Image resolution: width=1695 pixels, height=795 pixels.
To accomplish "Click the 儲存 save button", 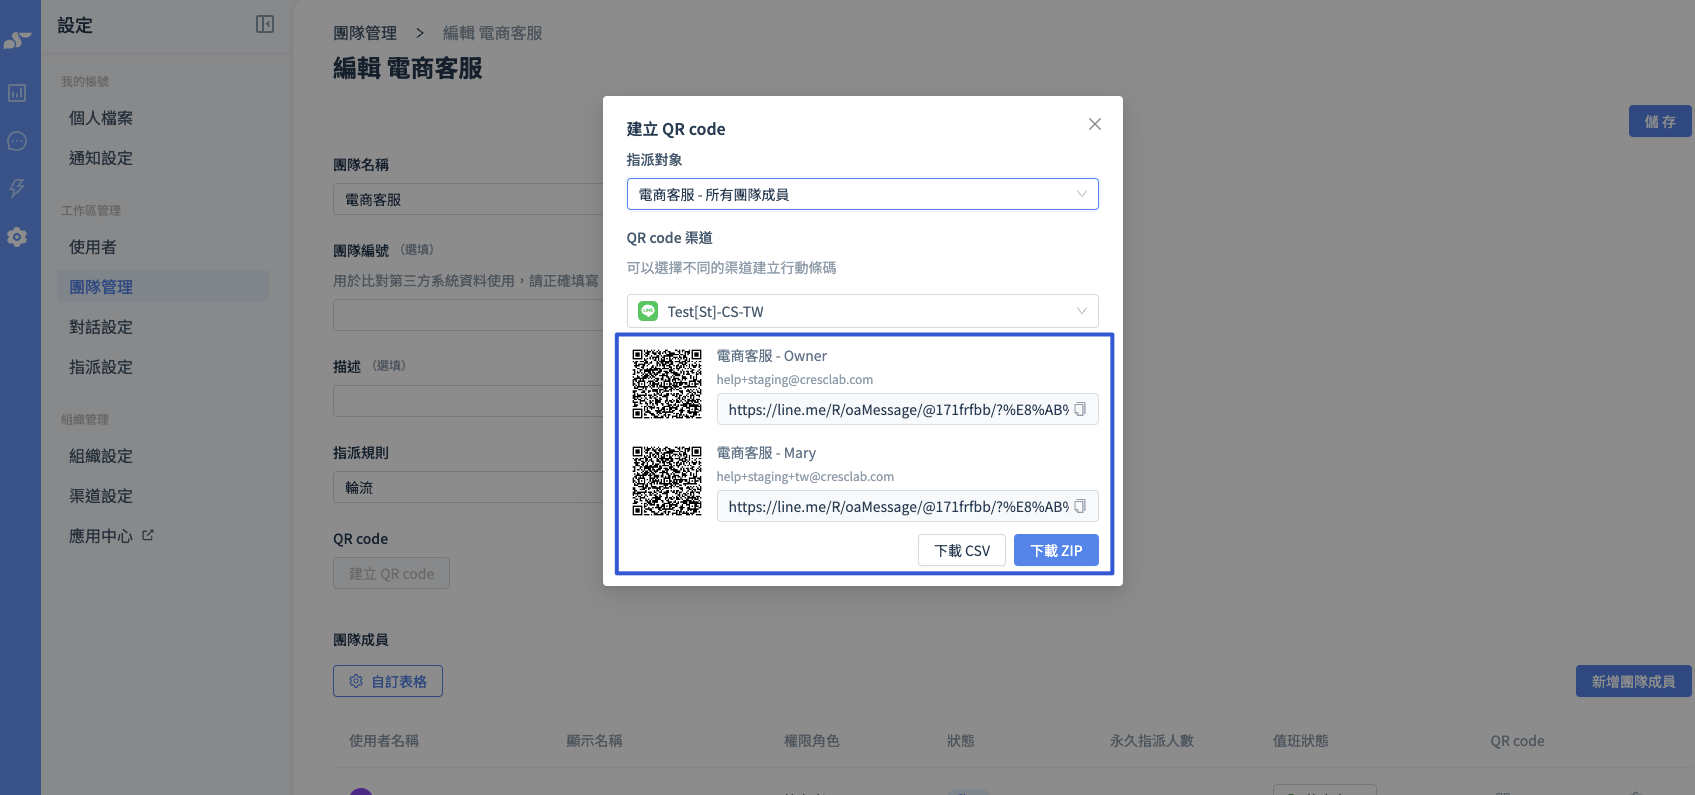I will point(1660,121).
